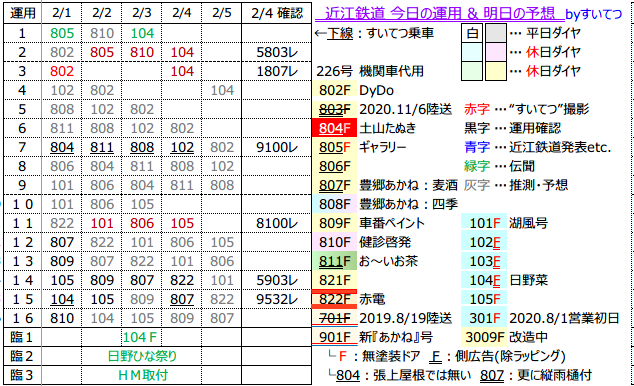The width and height of the screenshot is (634, 386).
Task: Click the 1807レ confirmation cell
Action: click(277, 71)
